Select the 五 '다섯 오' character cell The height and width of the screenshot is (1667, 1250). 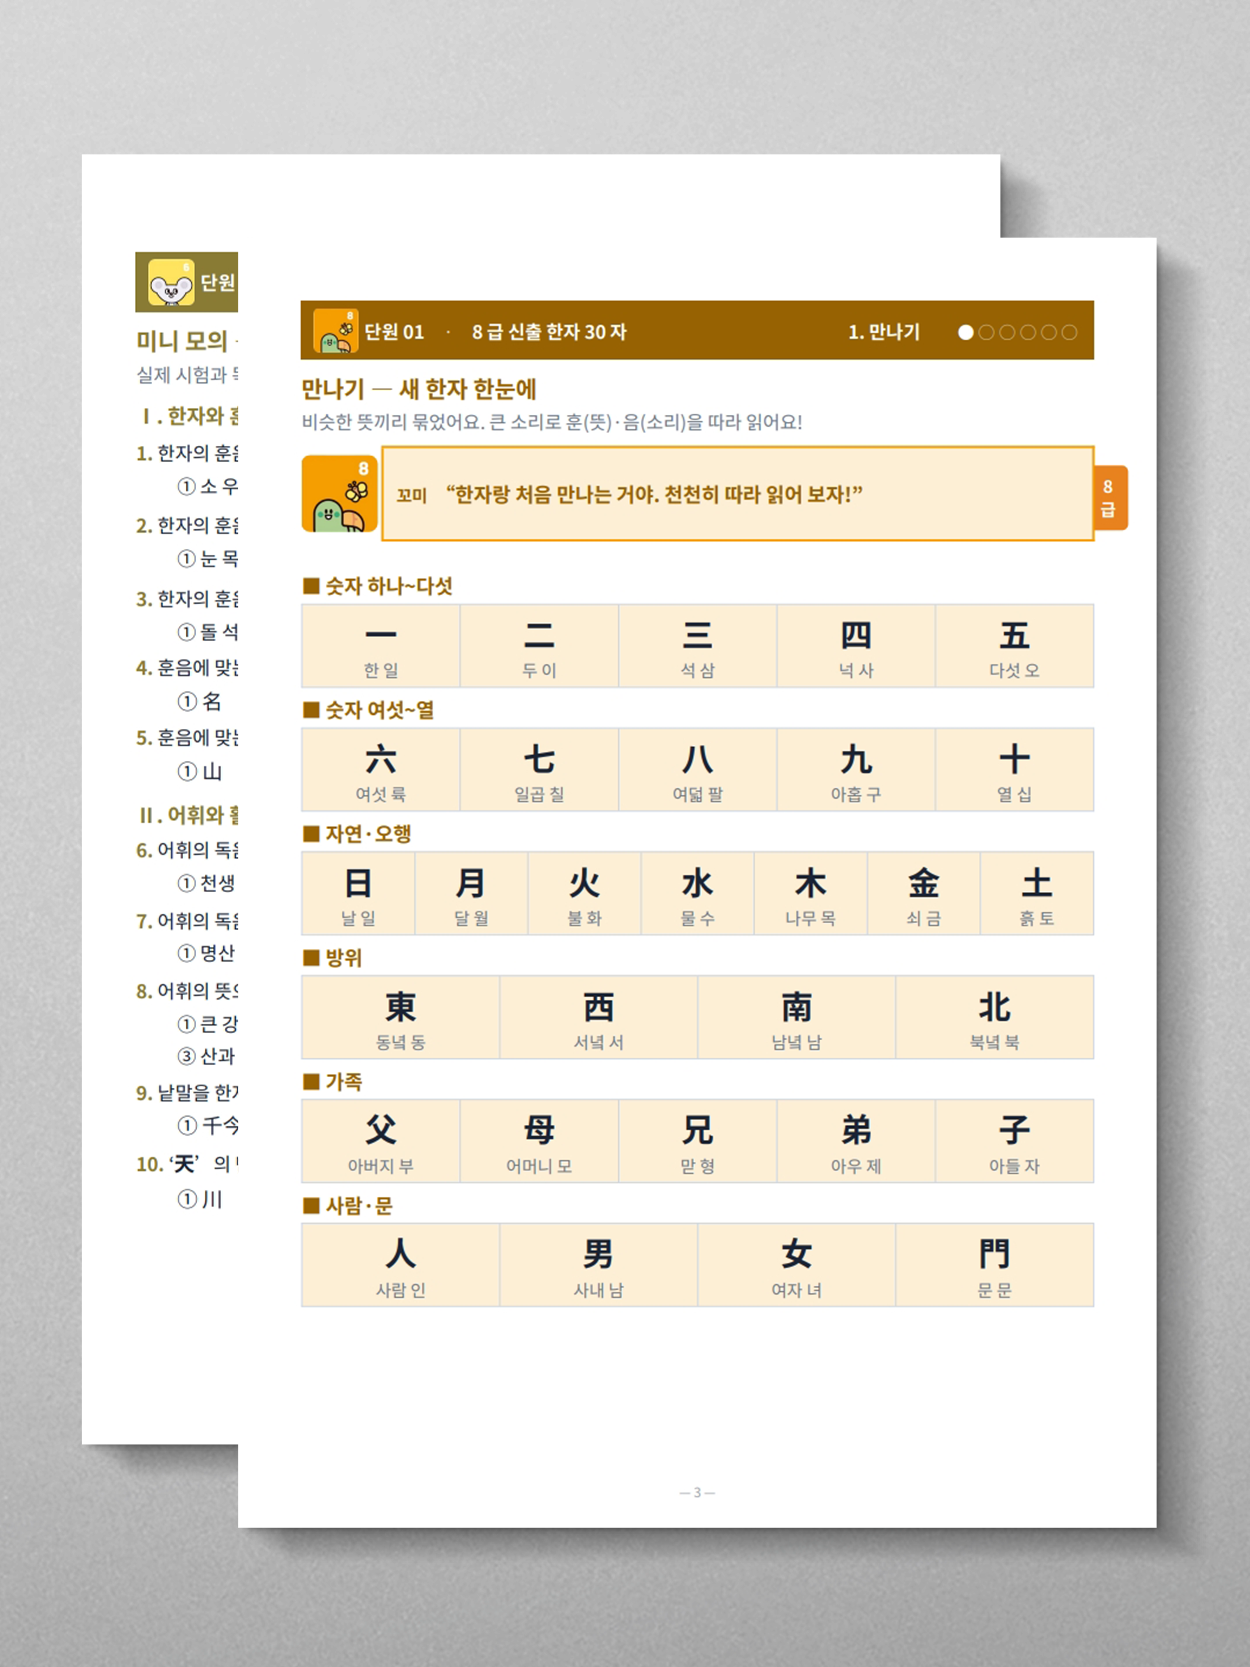(x=1015, y=646)
